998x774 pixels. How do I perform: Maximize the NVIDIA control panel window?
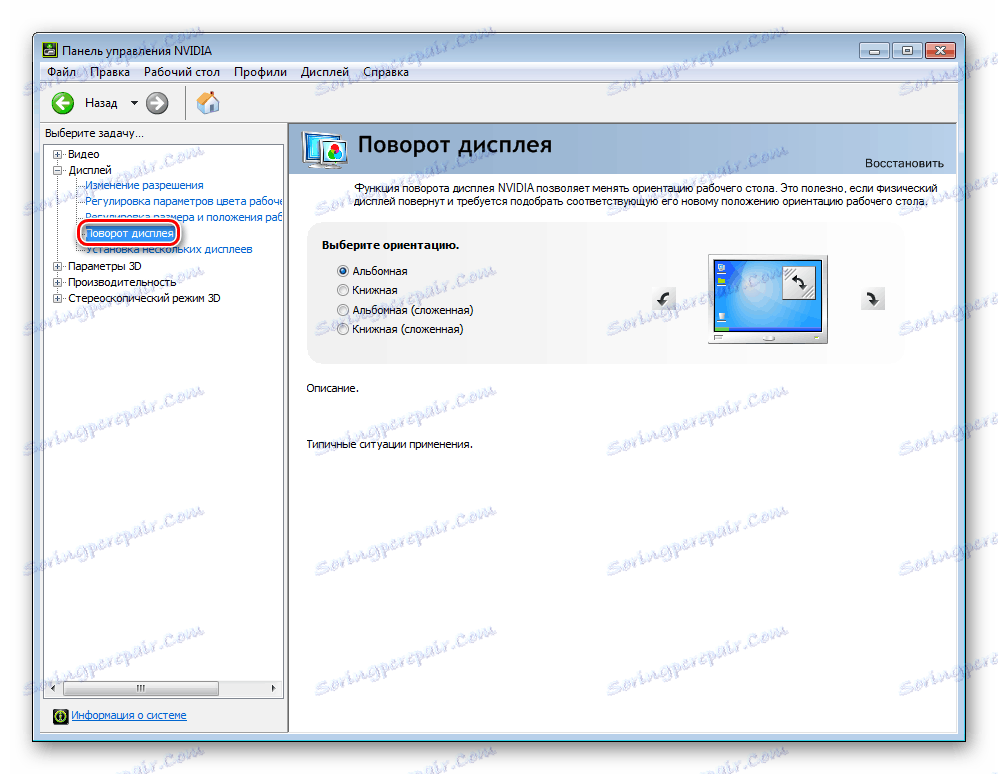907,50
